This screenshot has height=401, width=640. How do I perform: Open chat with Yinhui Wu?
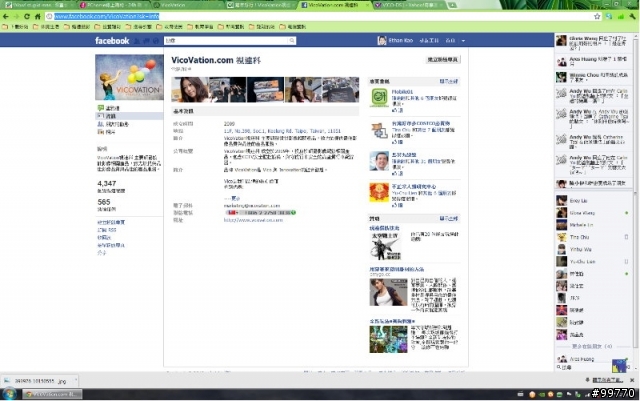point(593,250)
